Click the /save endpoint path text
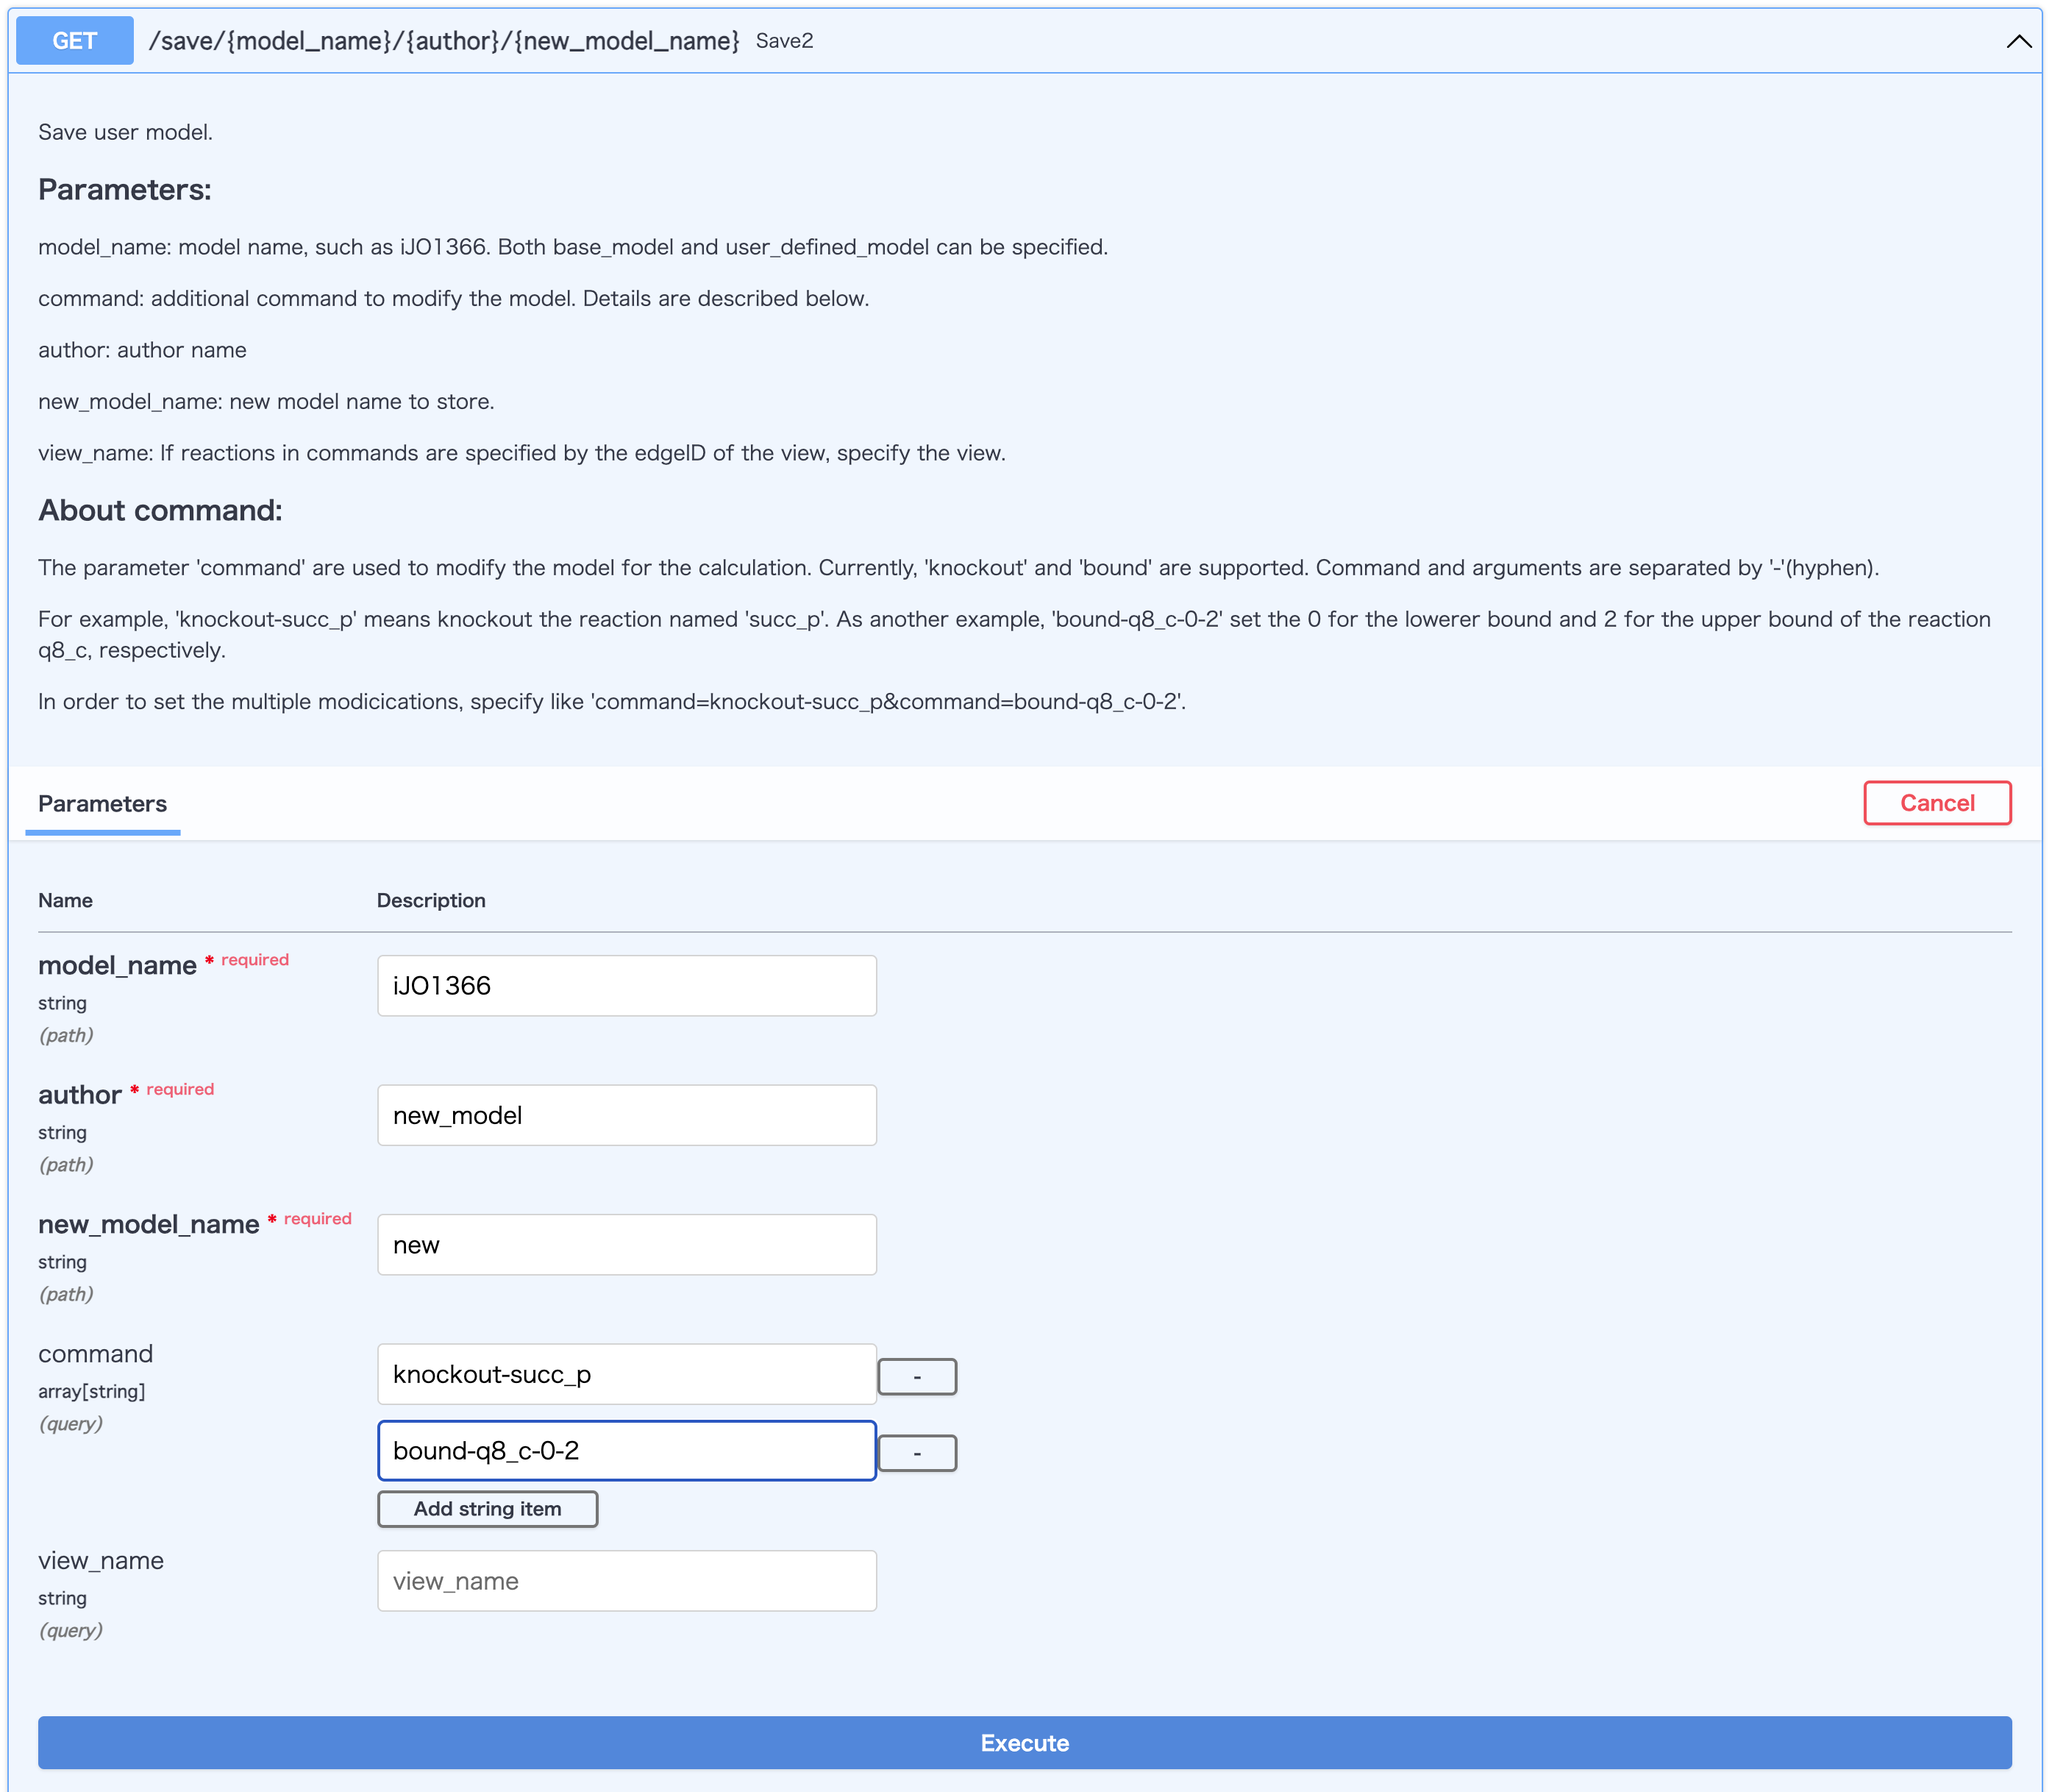Viewport: 2052px width, 1792px height. (x=443, y=41)
